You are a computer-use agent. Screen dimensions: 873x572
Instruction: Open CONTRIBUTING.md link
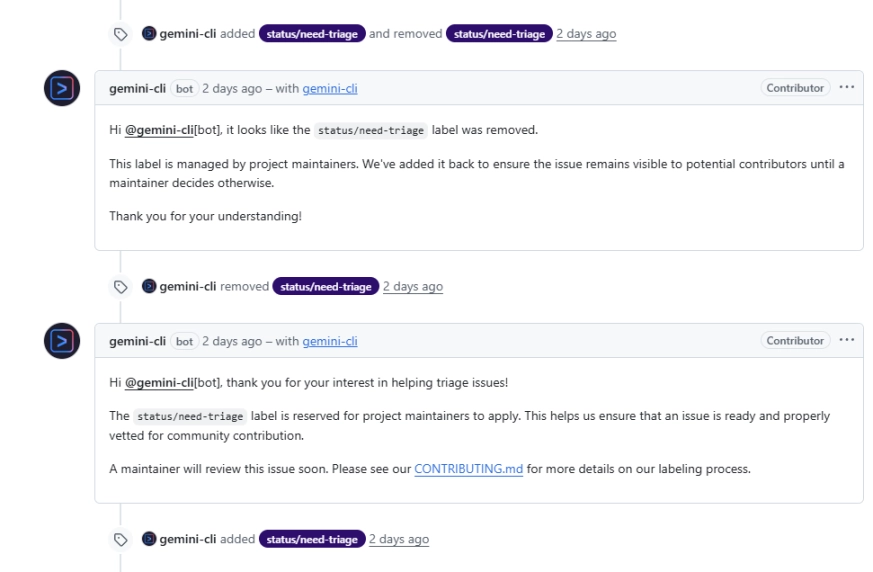coord(468,470)
